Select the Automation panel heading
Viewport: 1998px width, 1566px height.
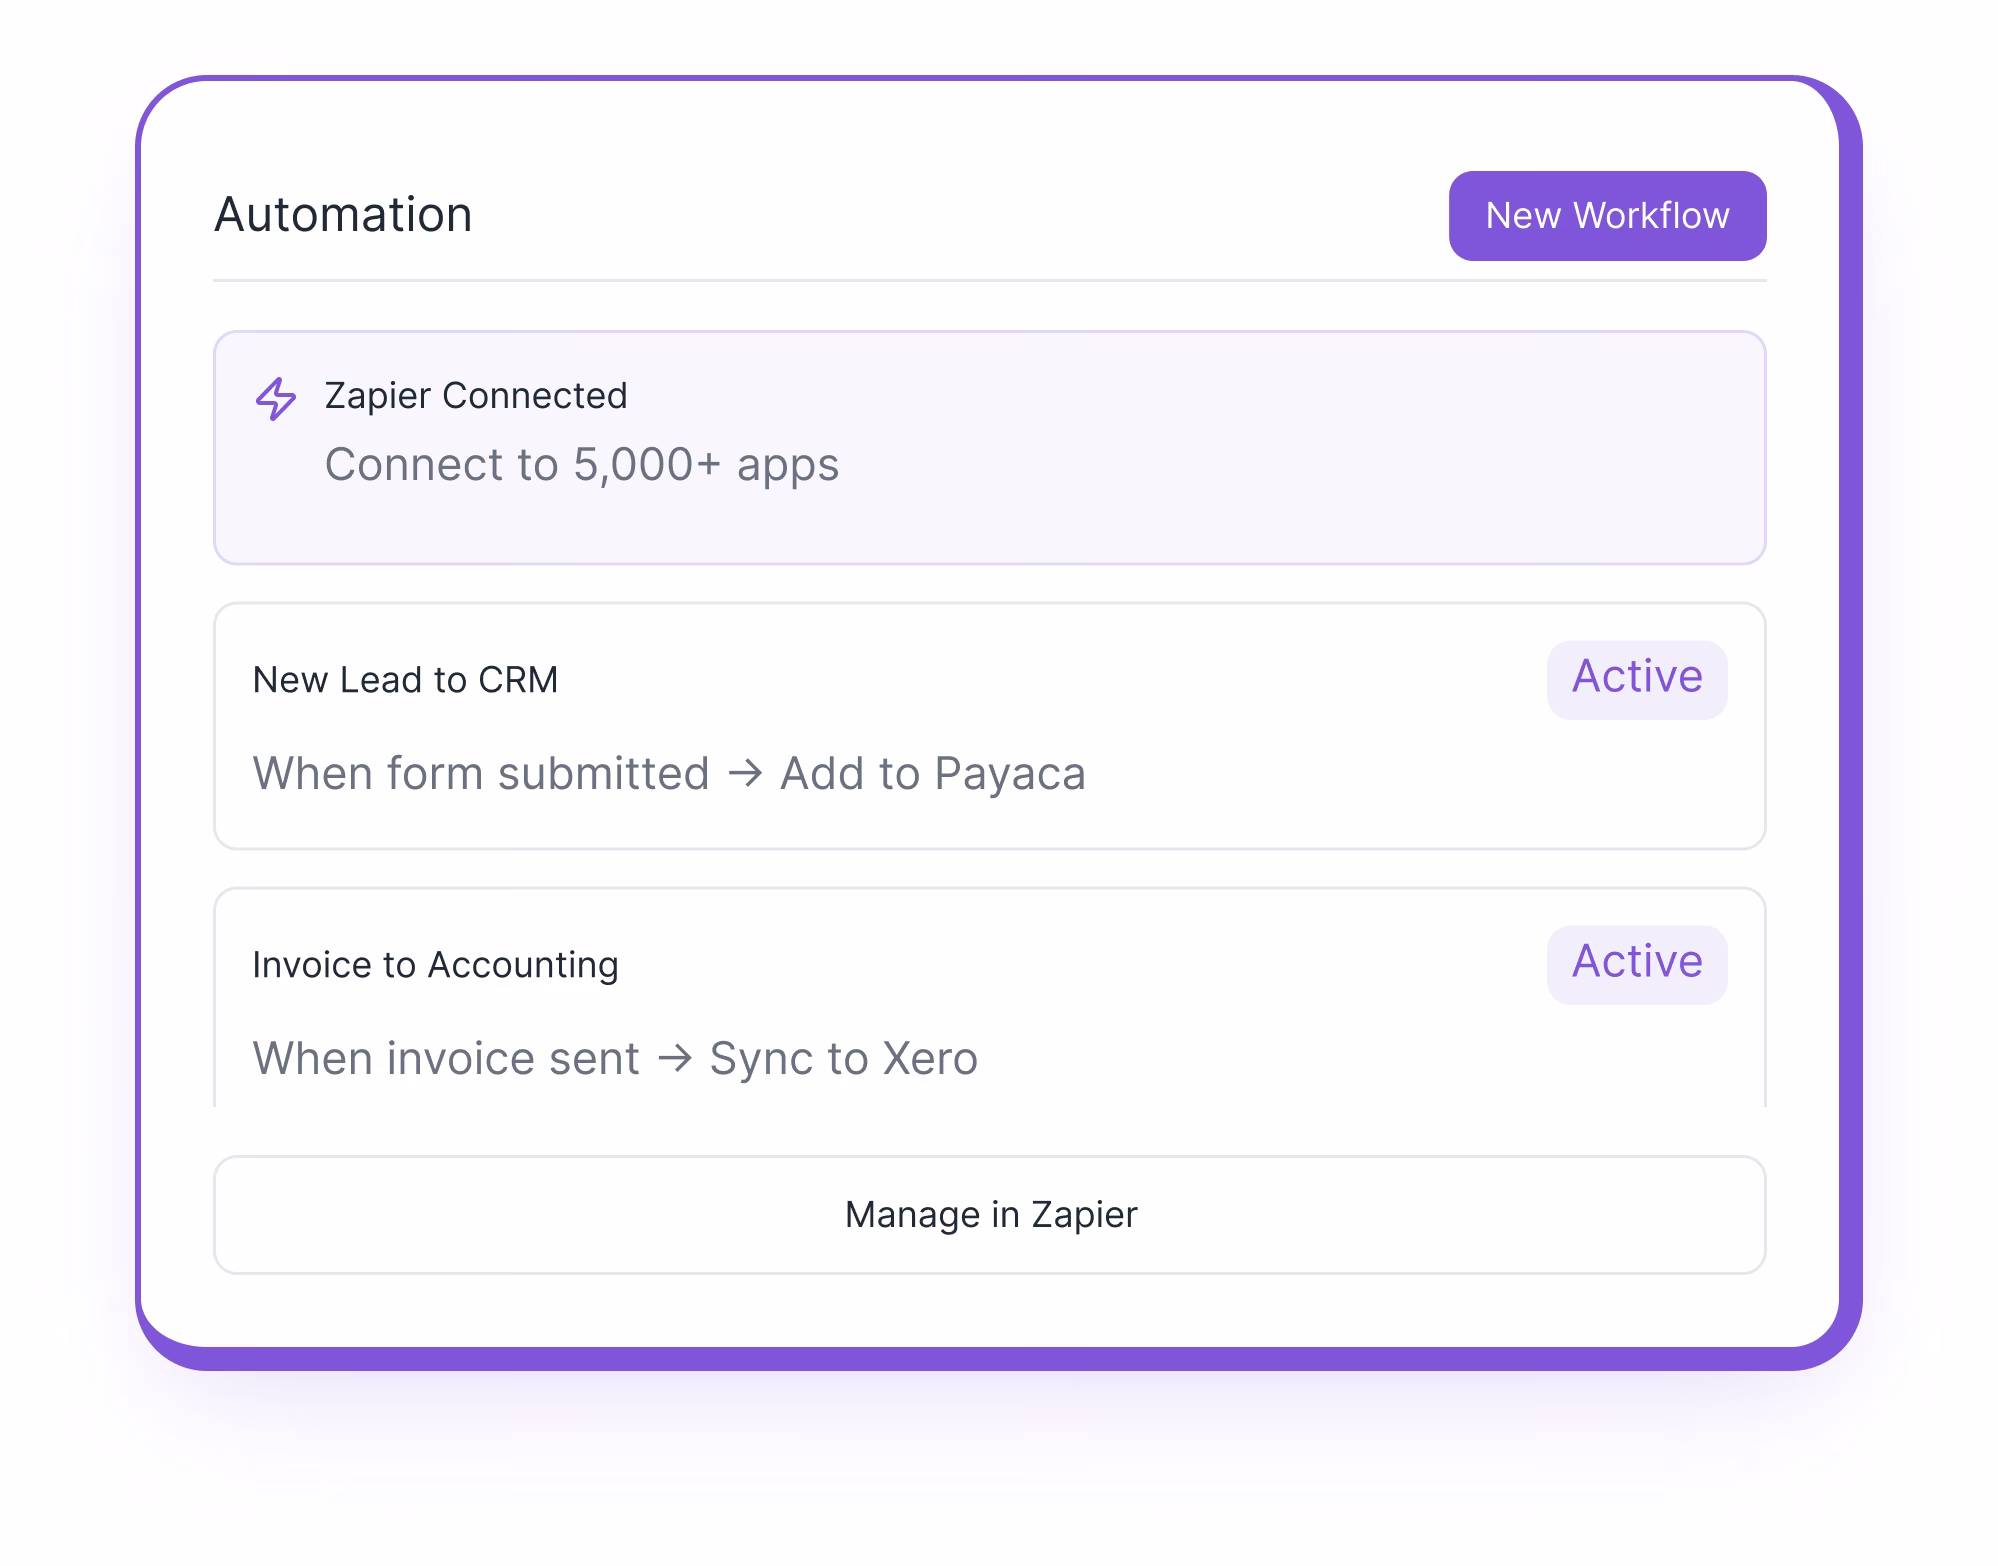[x=344, y=214]
